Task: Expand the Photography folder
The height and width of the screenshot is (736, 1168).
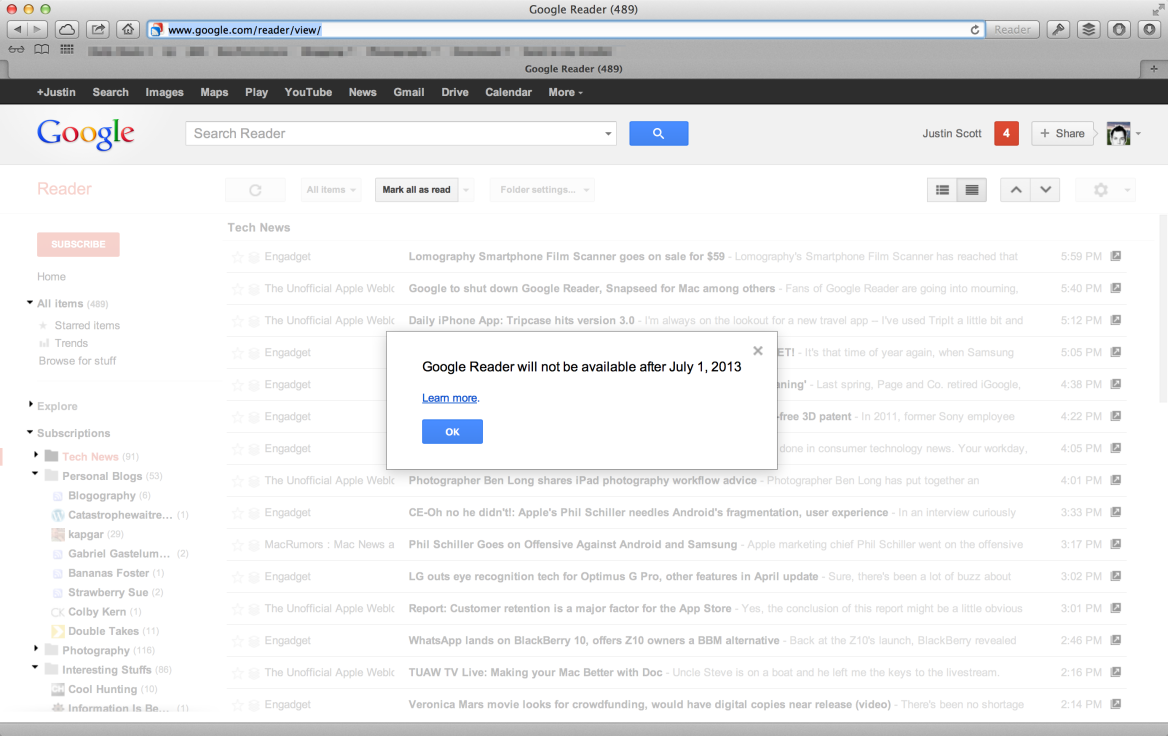Action: click(36, 648)
